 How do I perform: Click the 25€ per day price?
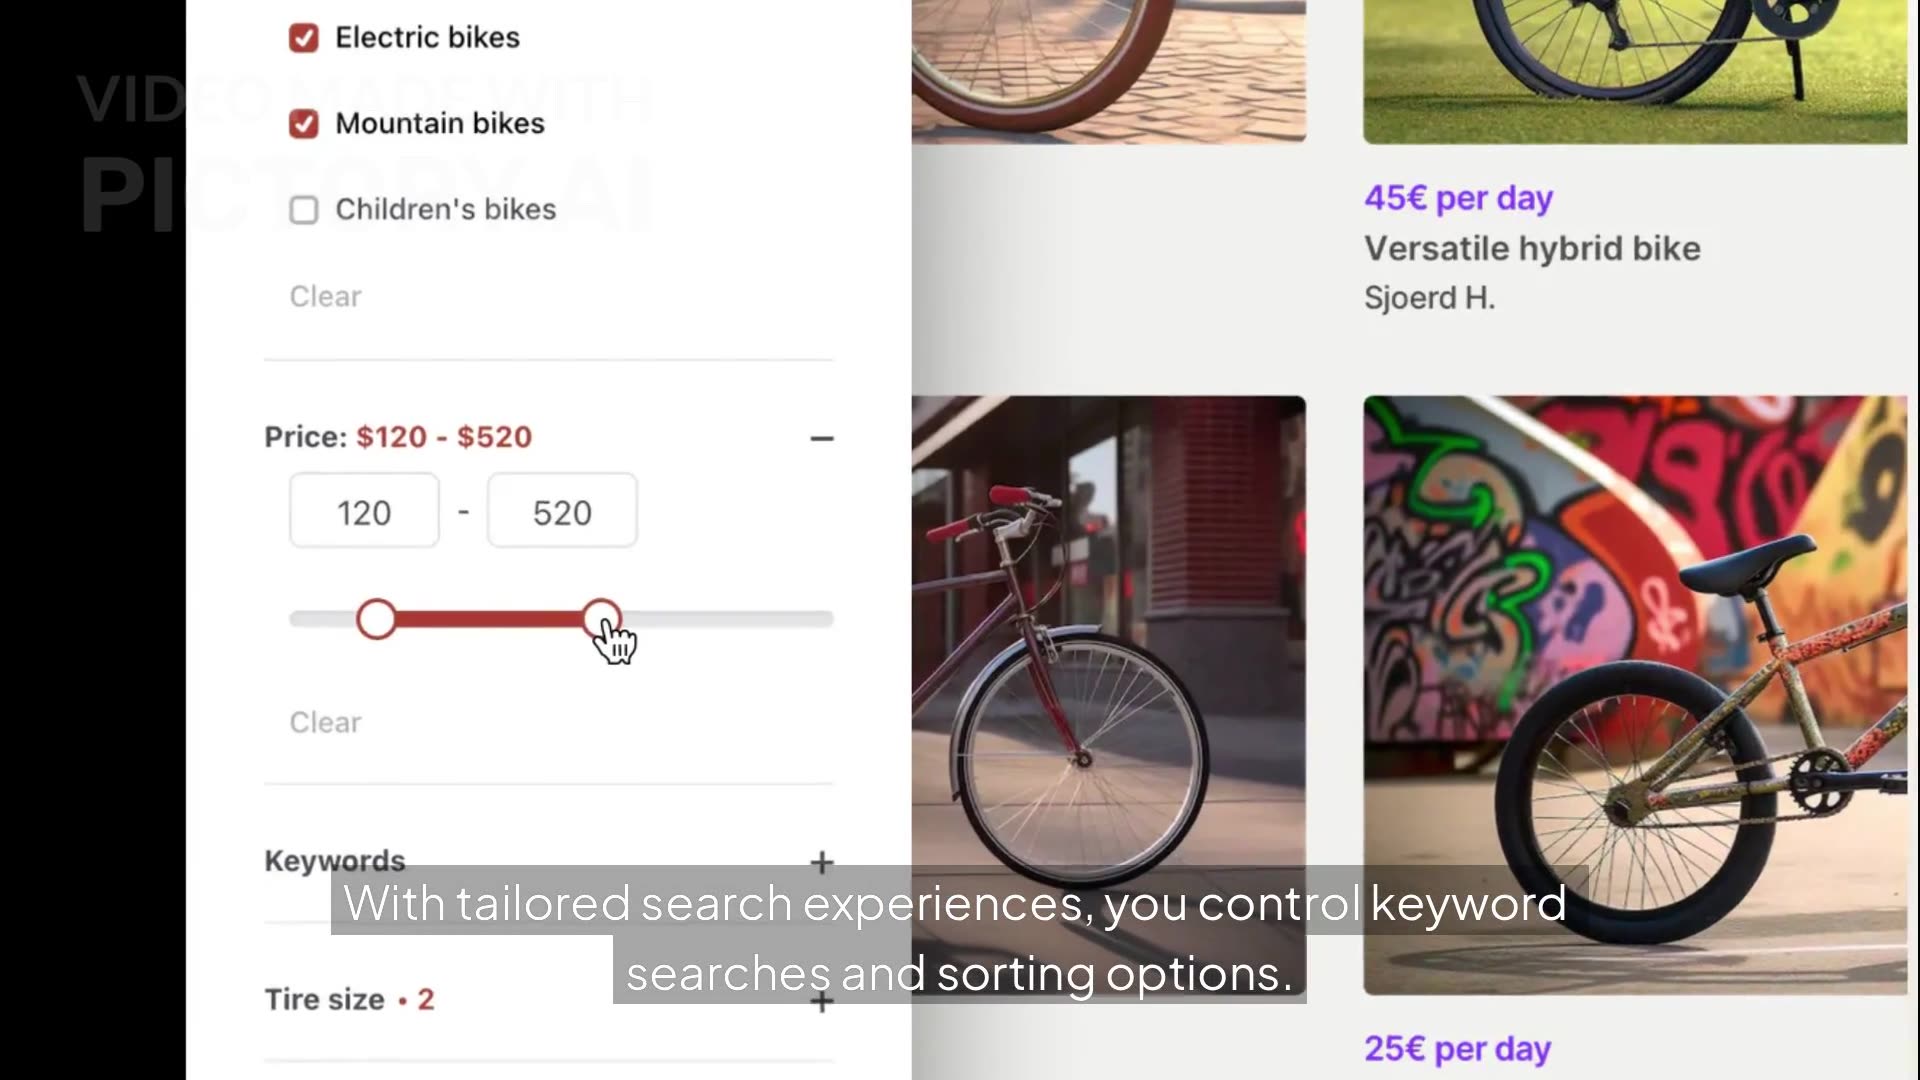click(1457, 1048)
